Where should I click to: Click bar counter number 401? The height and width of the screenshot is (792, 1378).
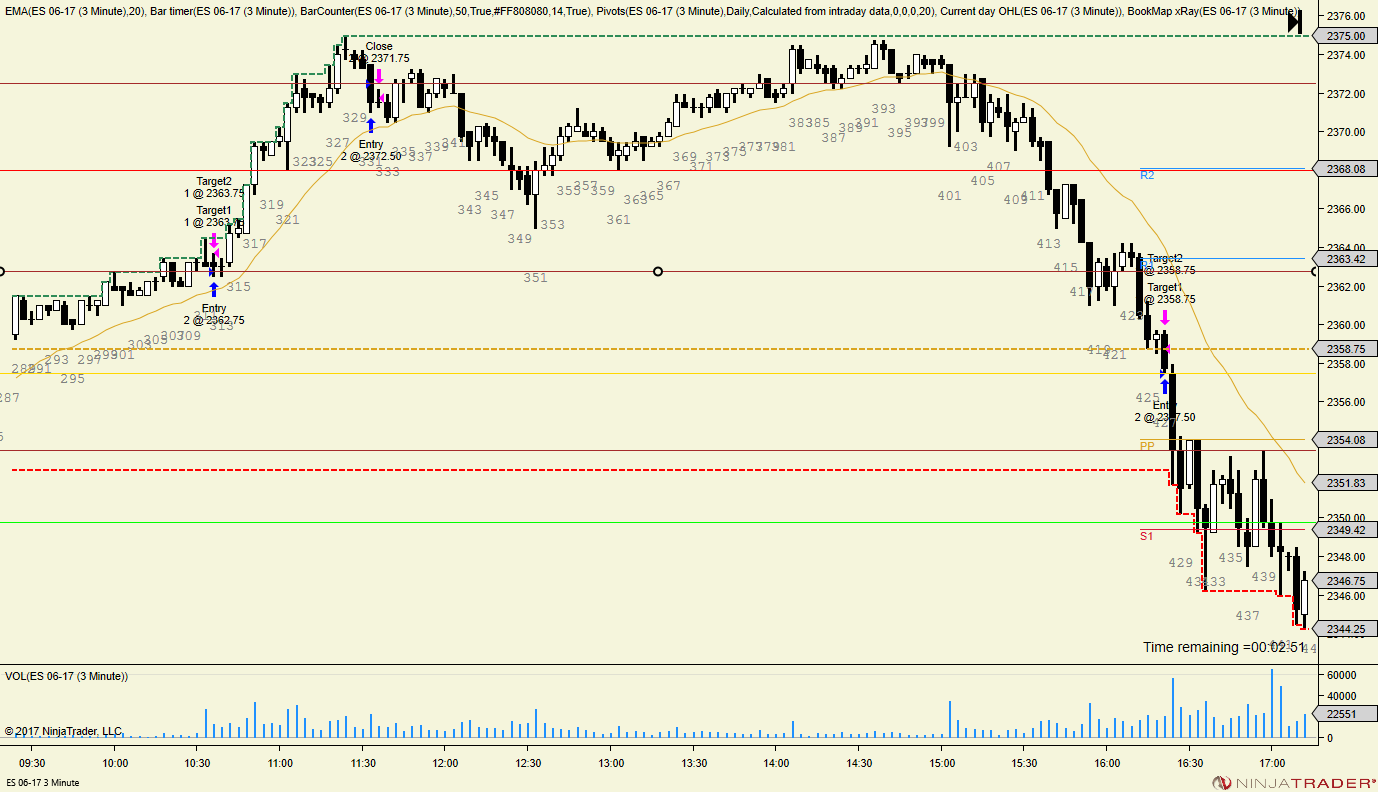(950, 196)
